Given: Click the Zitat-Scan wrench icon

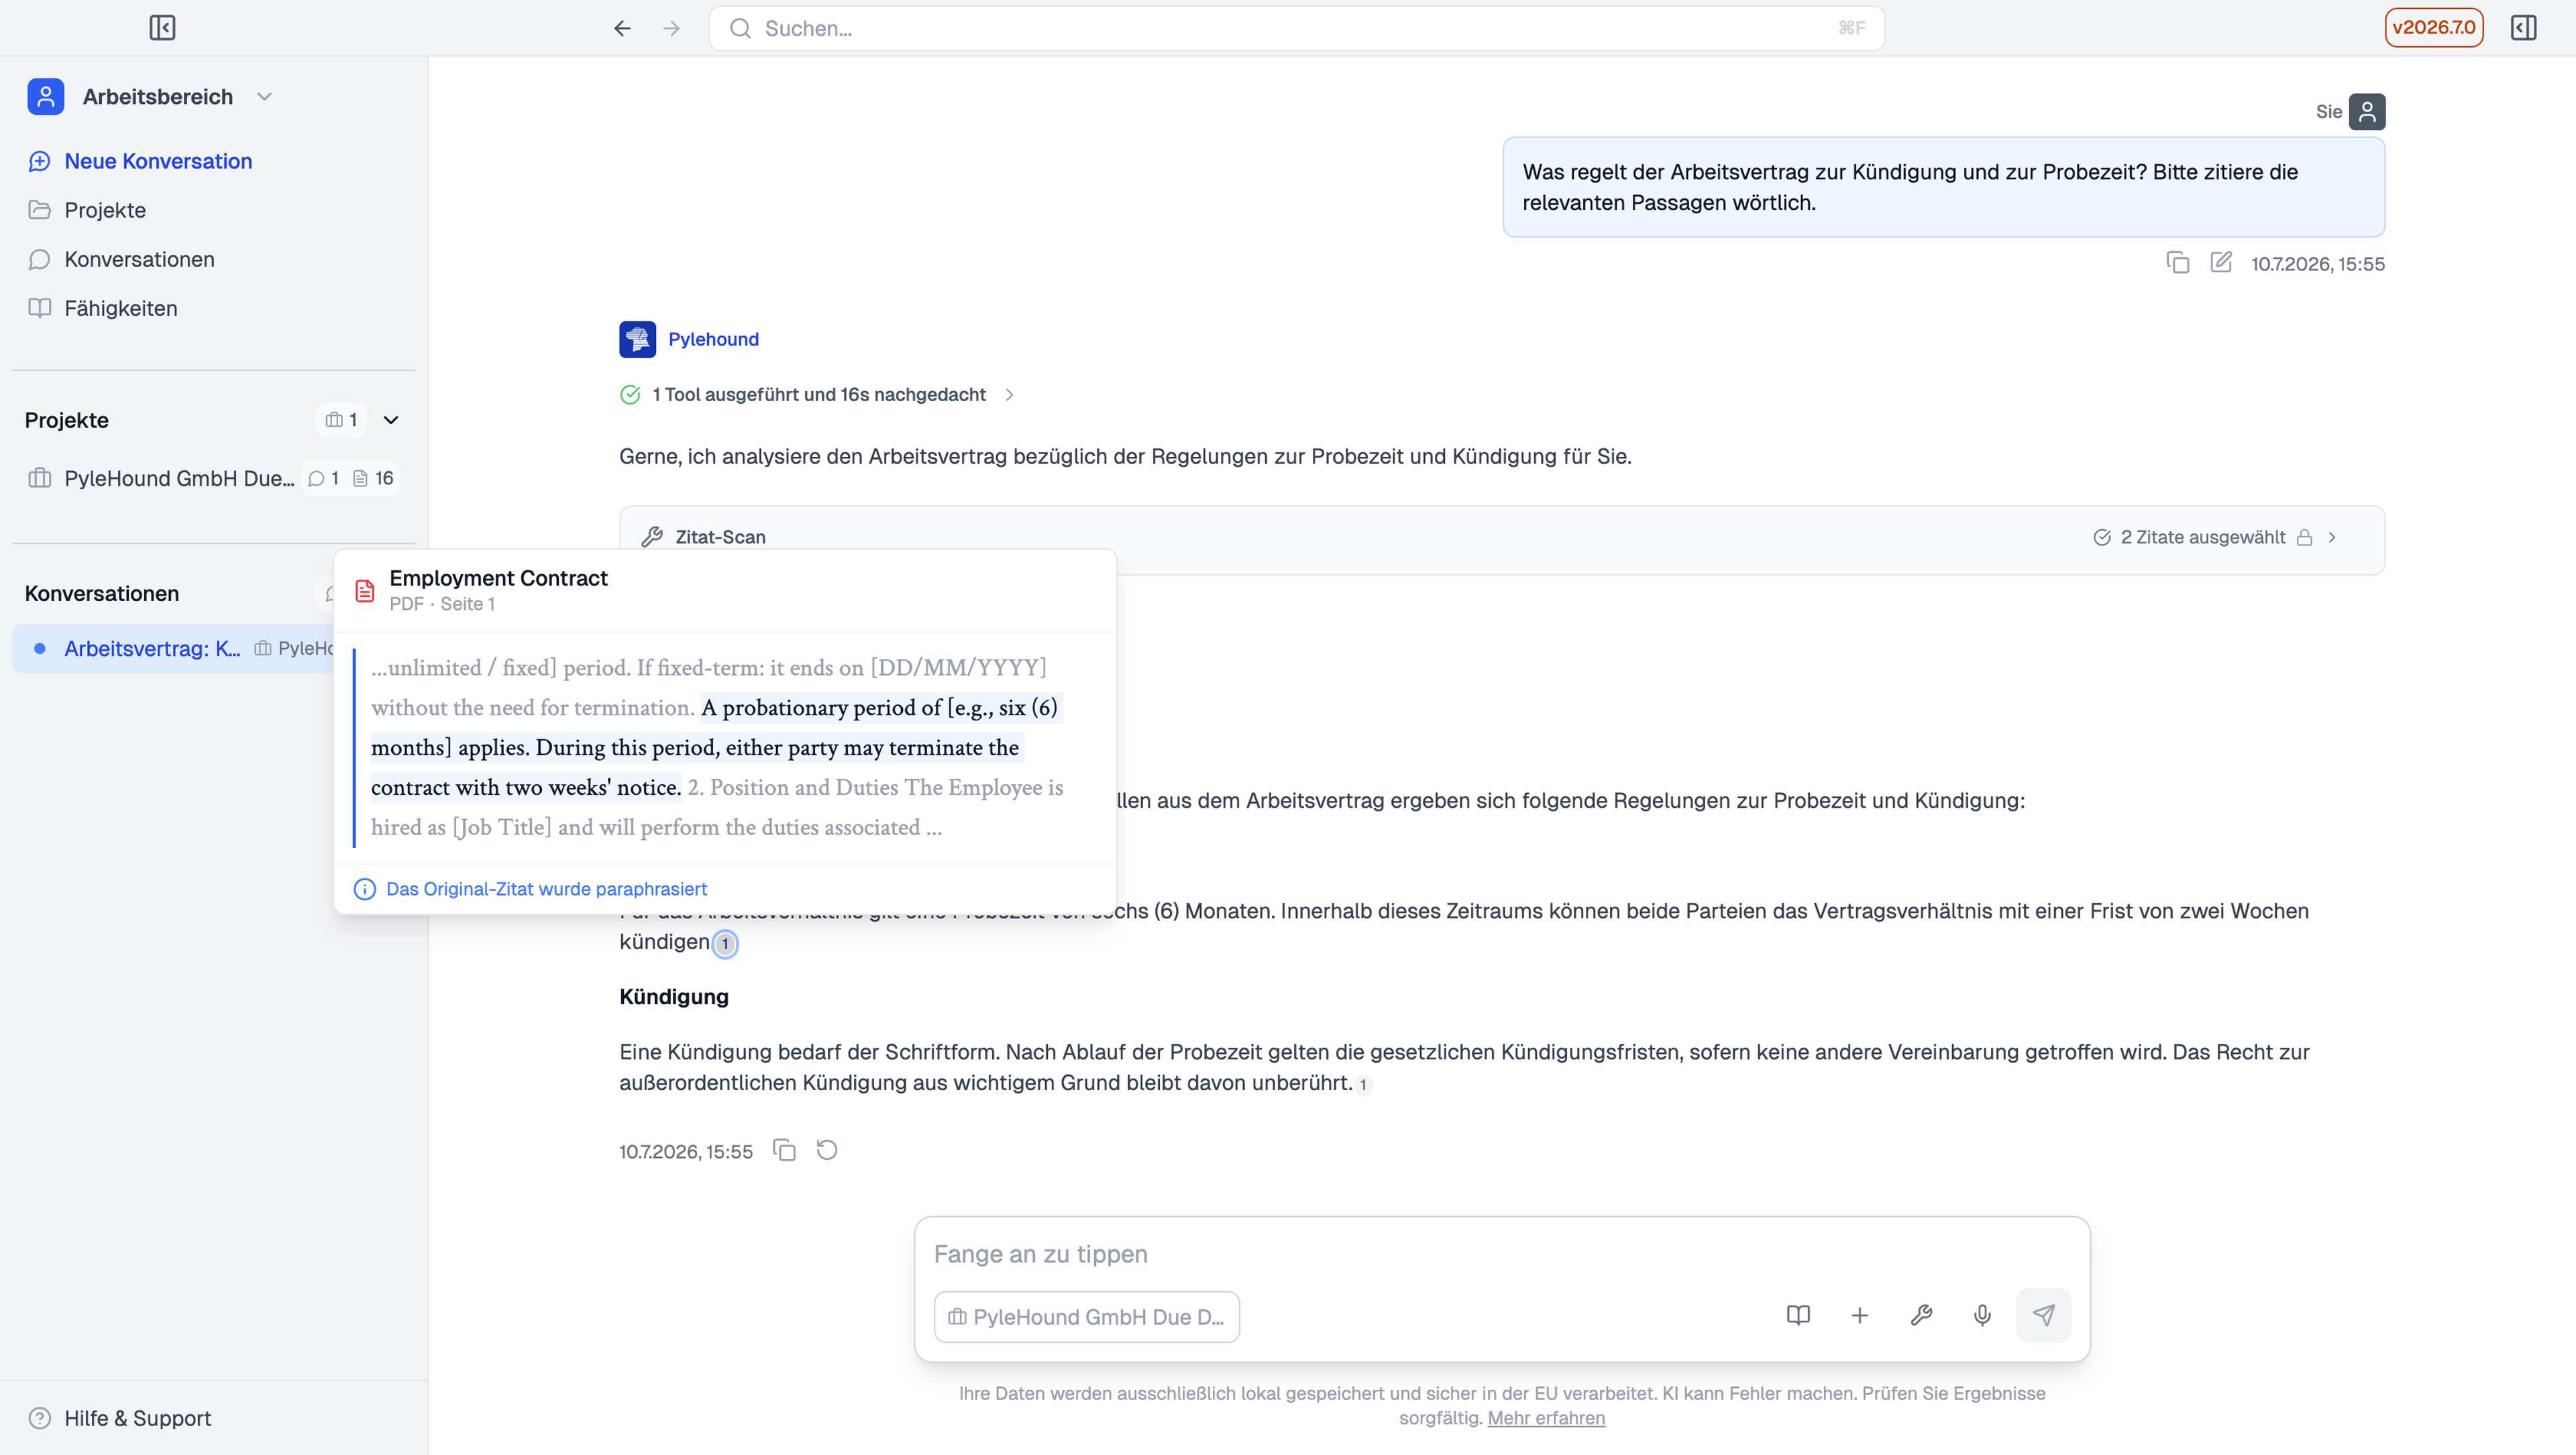Looking at the screenshot, I should pos(652,537).
